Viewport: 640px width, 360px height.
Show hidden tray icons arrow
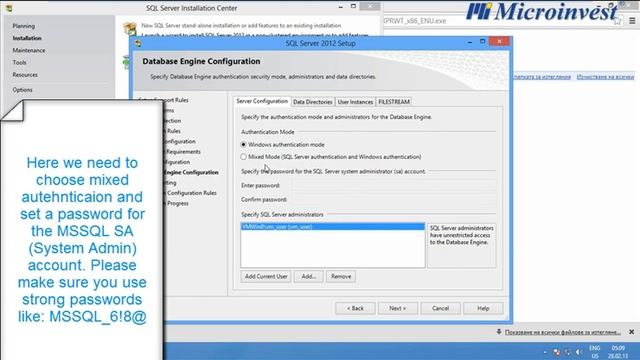tap(545, 352)
